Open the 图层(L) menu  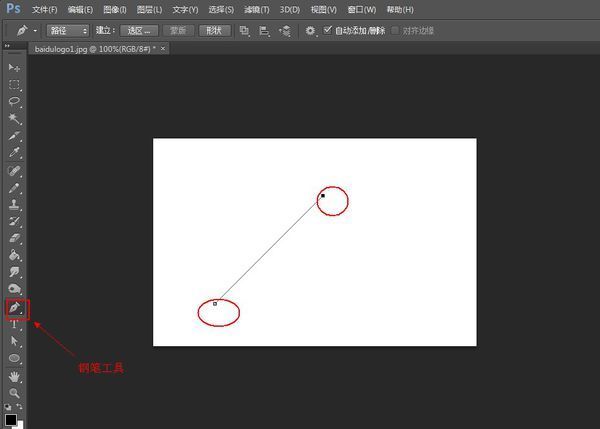coord(146,9)
